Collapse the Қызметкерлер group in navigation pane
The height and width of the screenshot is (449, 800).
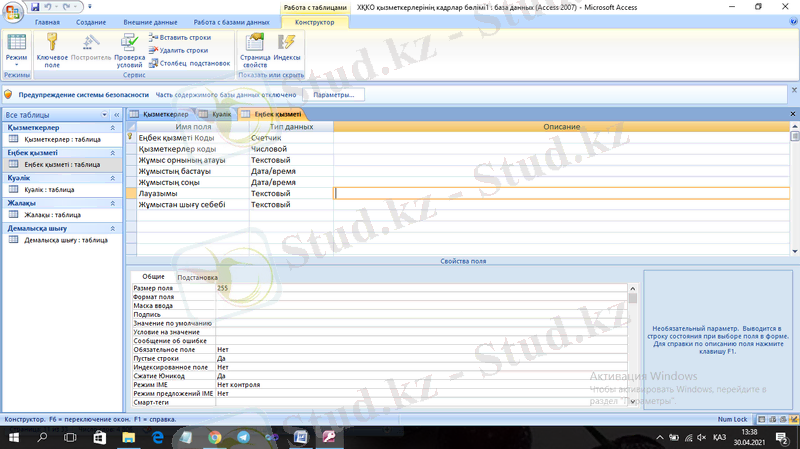coord(112,128)
